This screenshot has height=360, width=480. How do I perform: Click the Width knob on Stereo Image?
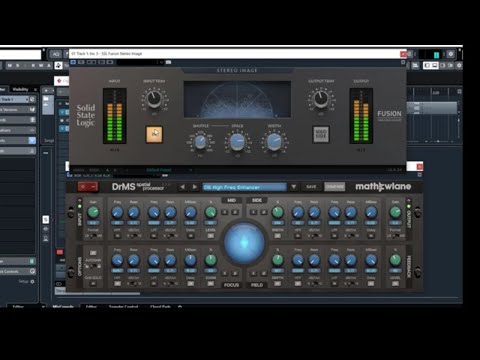(x=274, y=142)
